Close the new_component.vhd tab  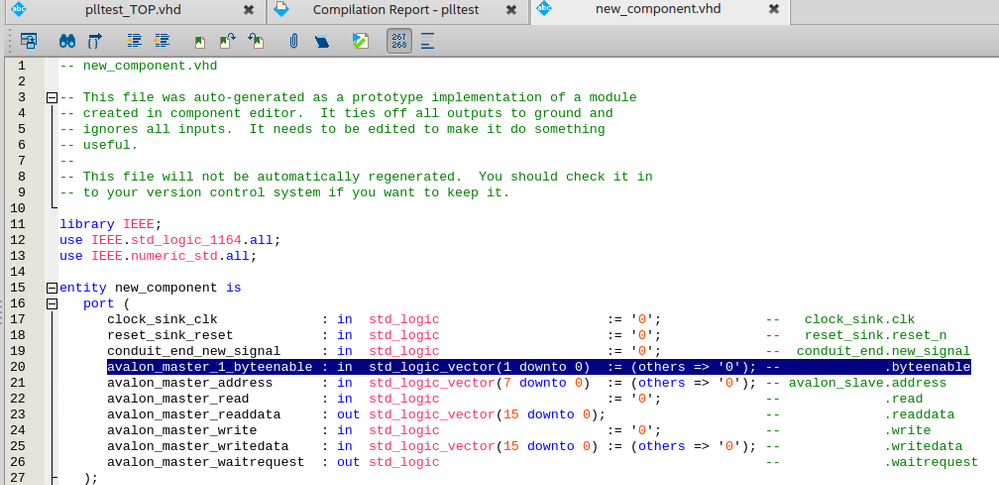point(773,10)
